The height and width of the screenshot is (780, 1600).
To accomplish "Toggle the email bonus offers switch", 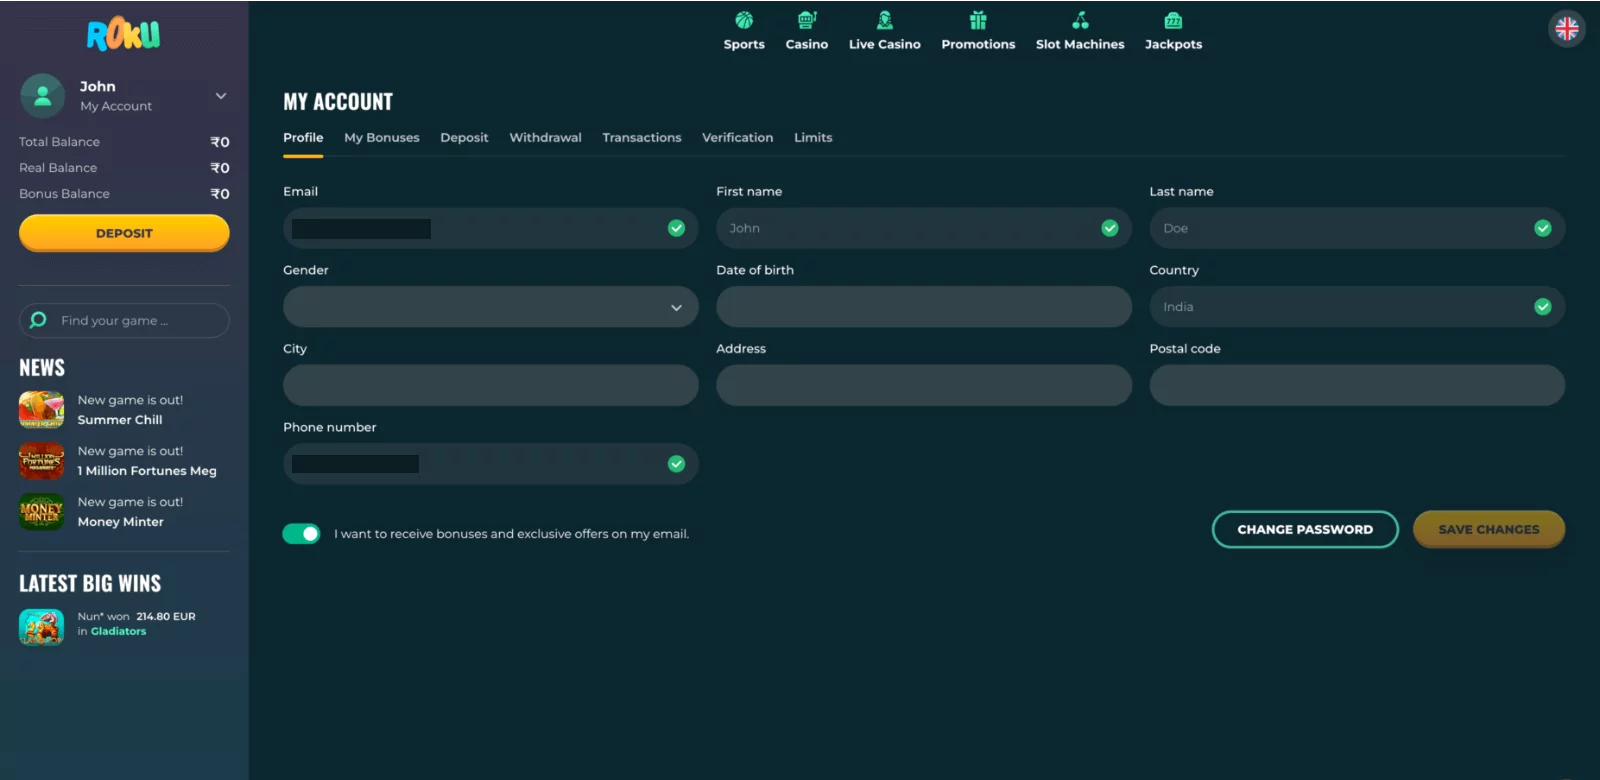I will point(301,534).
